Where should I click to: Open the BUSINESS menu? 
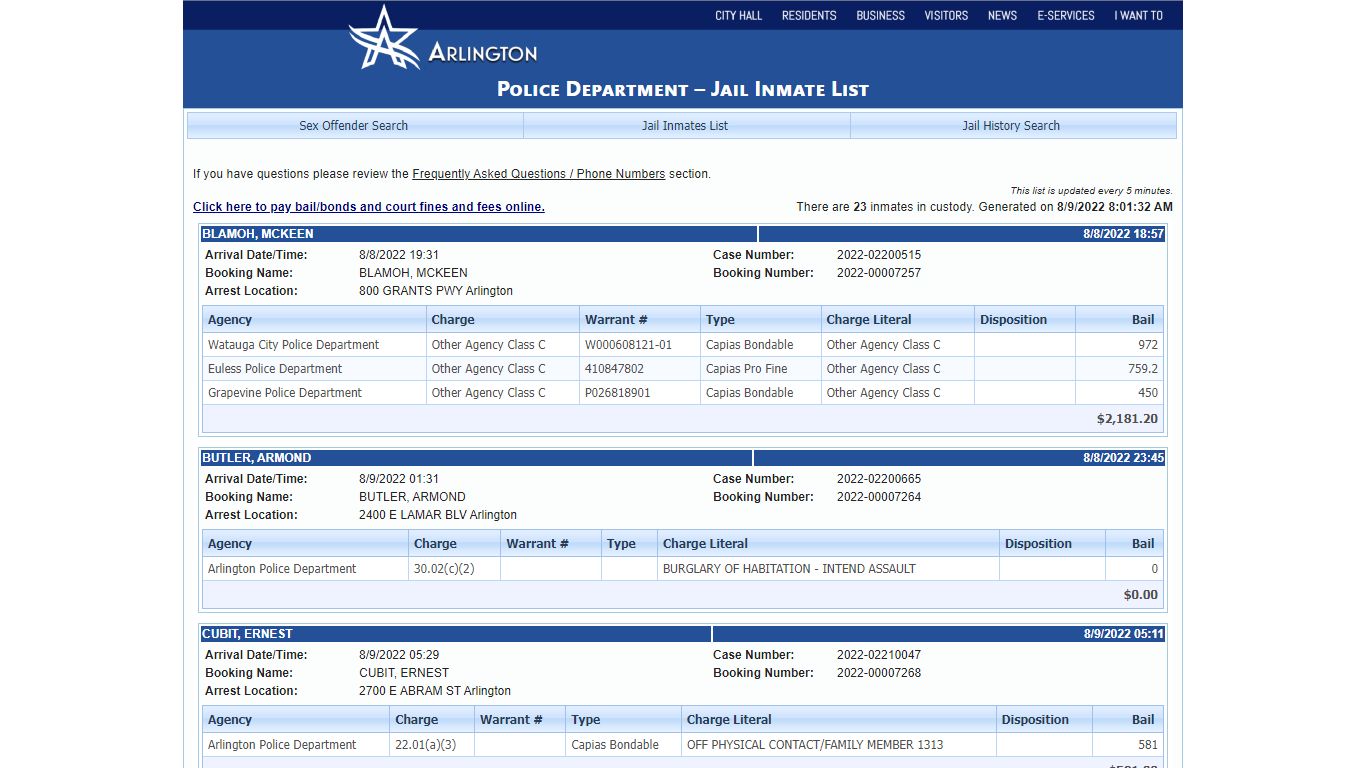point(880,15)
